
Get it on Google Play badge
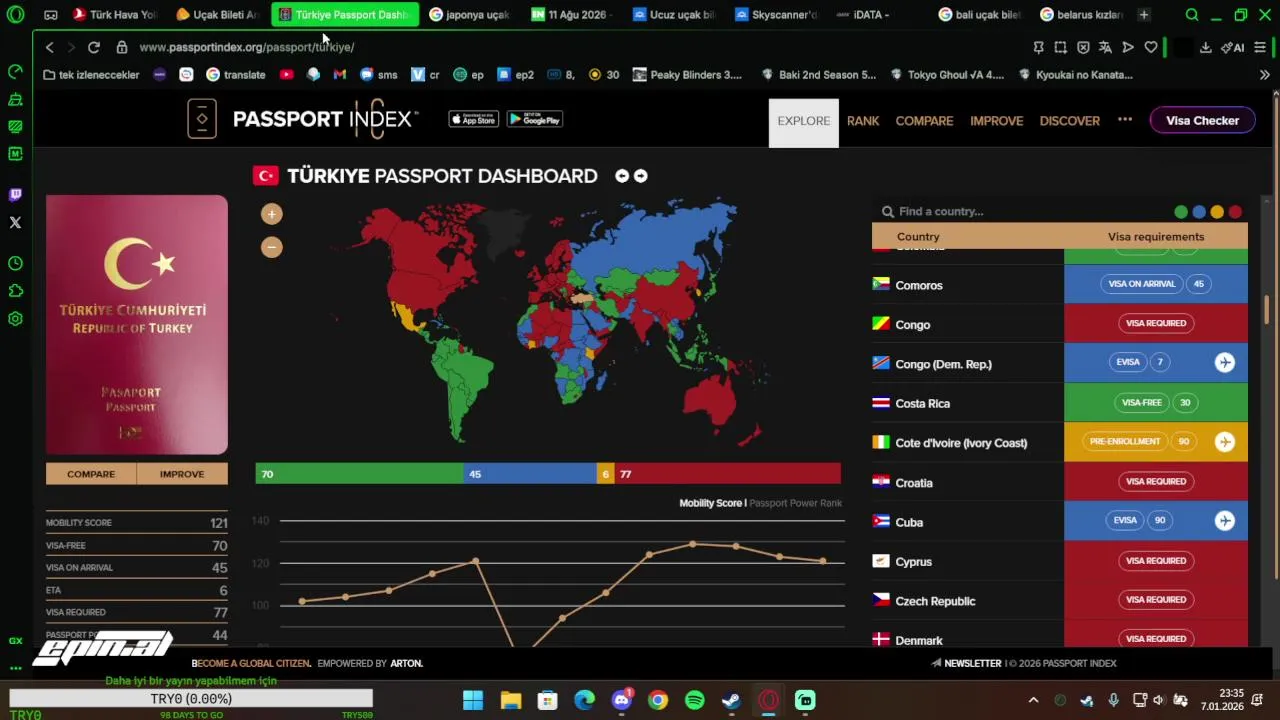click(535, 119)
